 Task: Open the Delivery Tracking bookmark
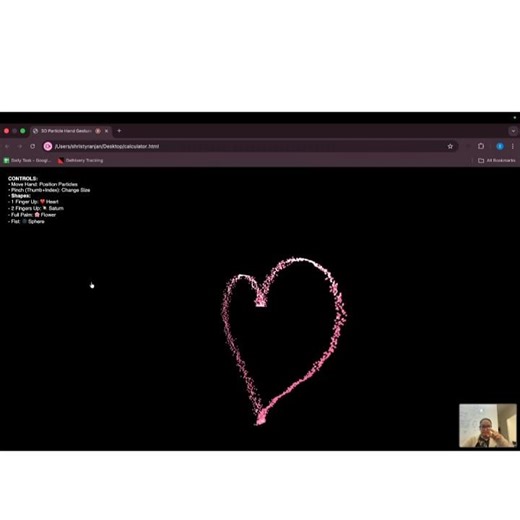pyautogui.click(x=80, y=161)
